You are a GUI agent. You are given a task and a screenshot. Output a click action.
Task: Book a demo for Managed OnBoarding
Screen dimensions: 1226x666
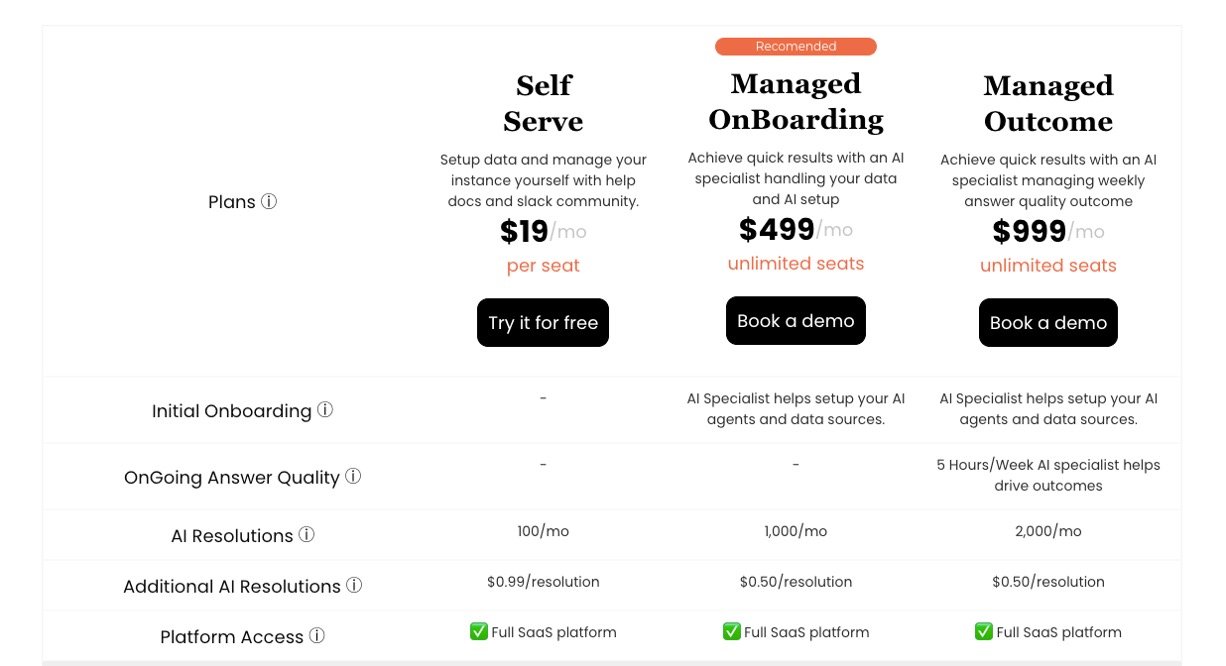coord(796,321)
